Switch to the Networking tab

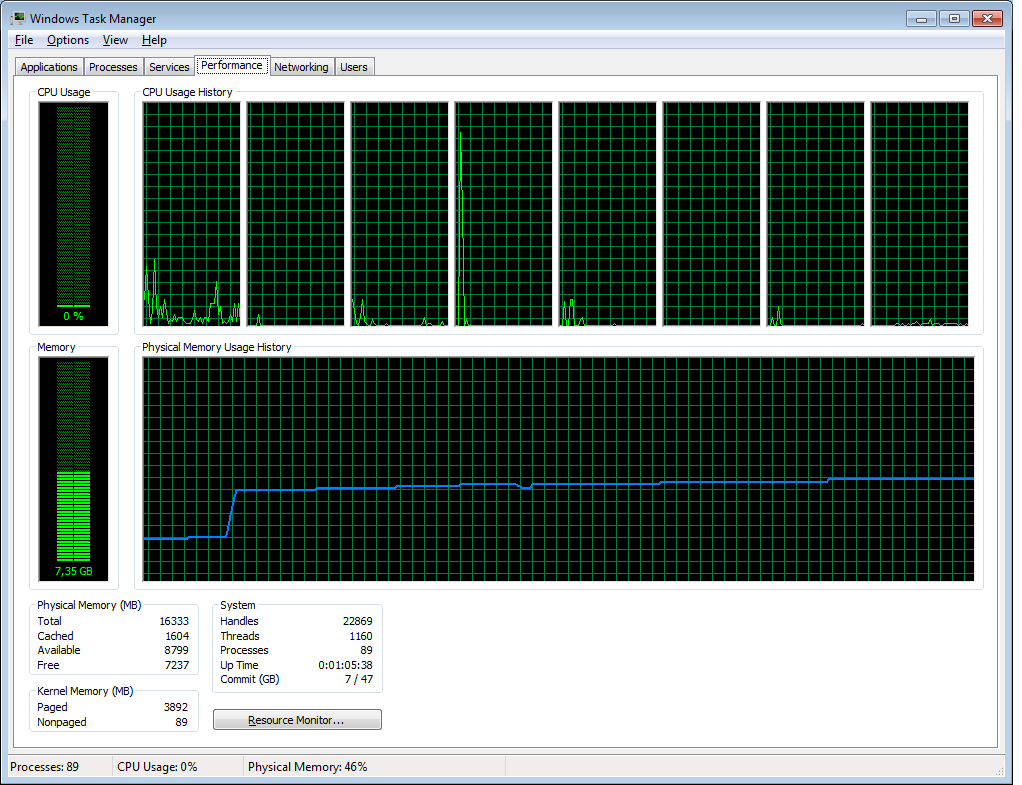click(301, 67)
